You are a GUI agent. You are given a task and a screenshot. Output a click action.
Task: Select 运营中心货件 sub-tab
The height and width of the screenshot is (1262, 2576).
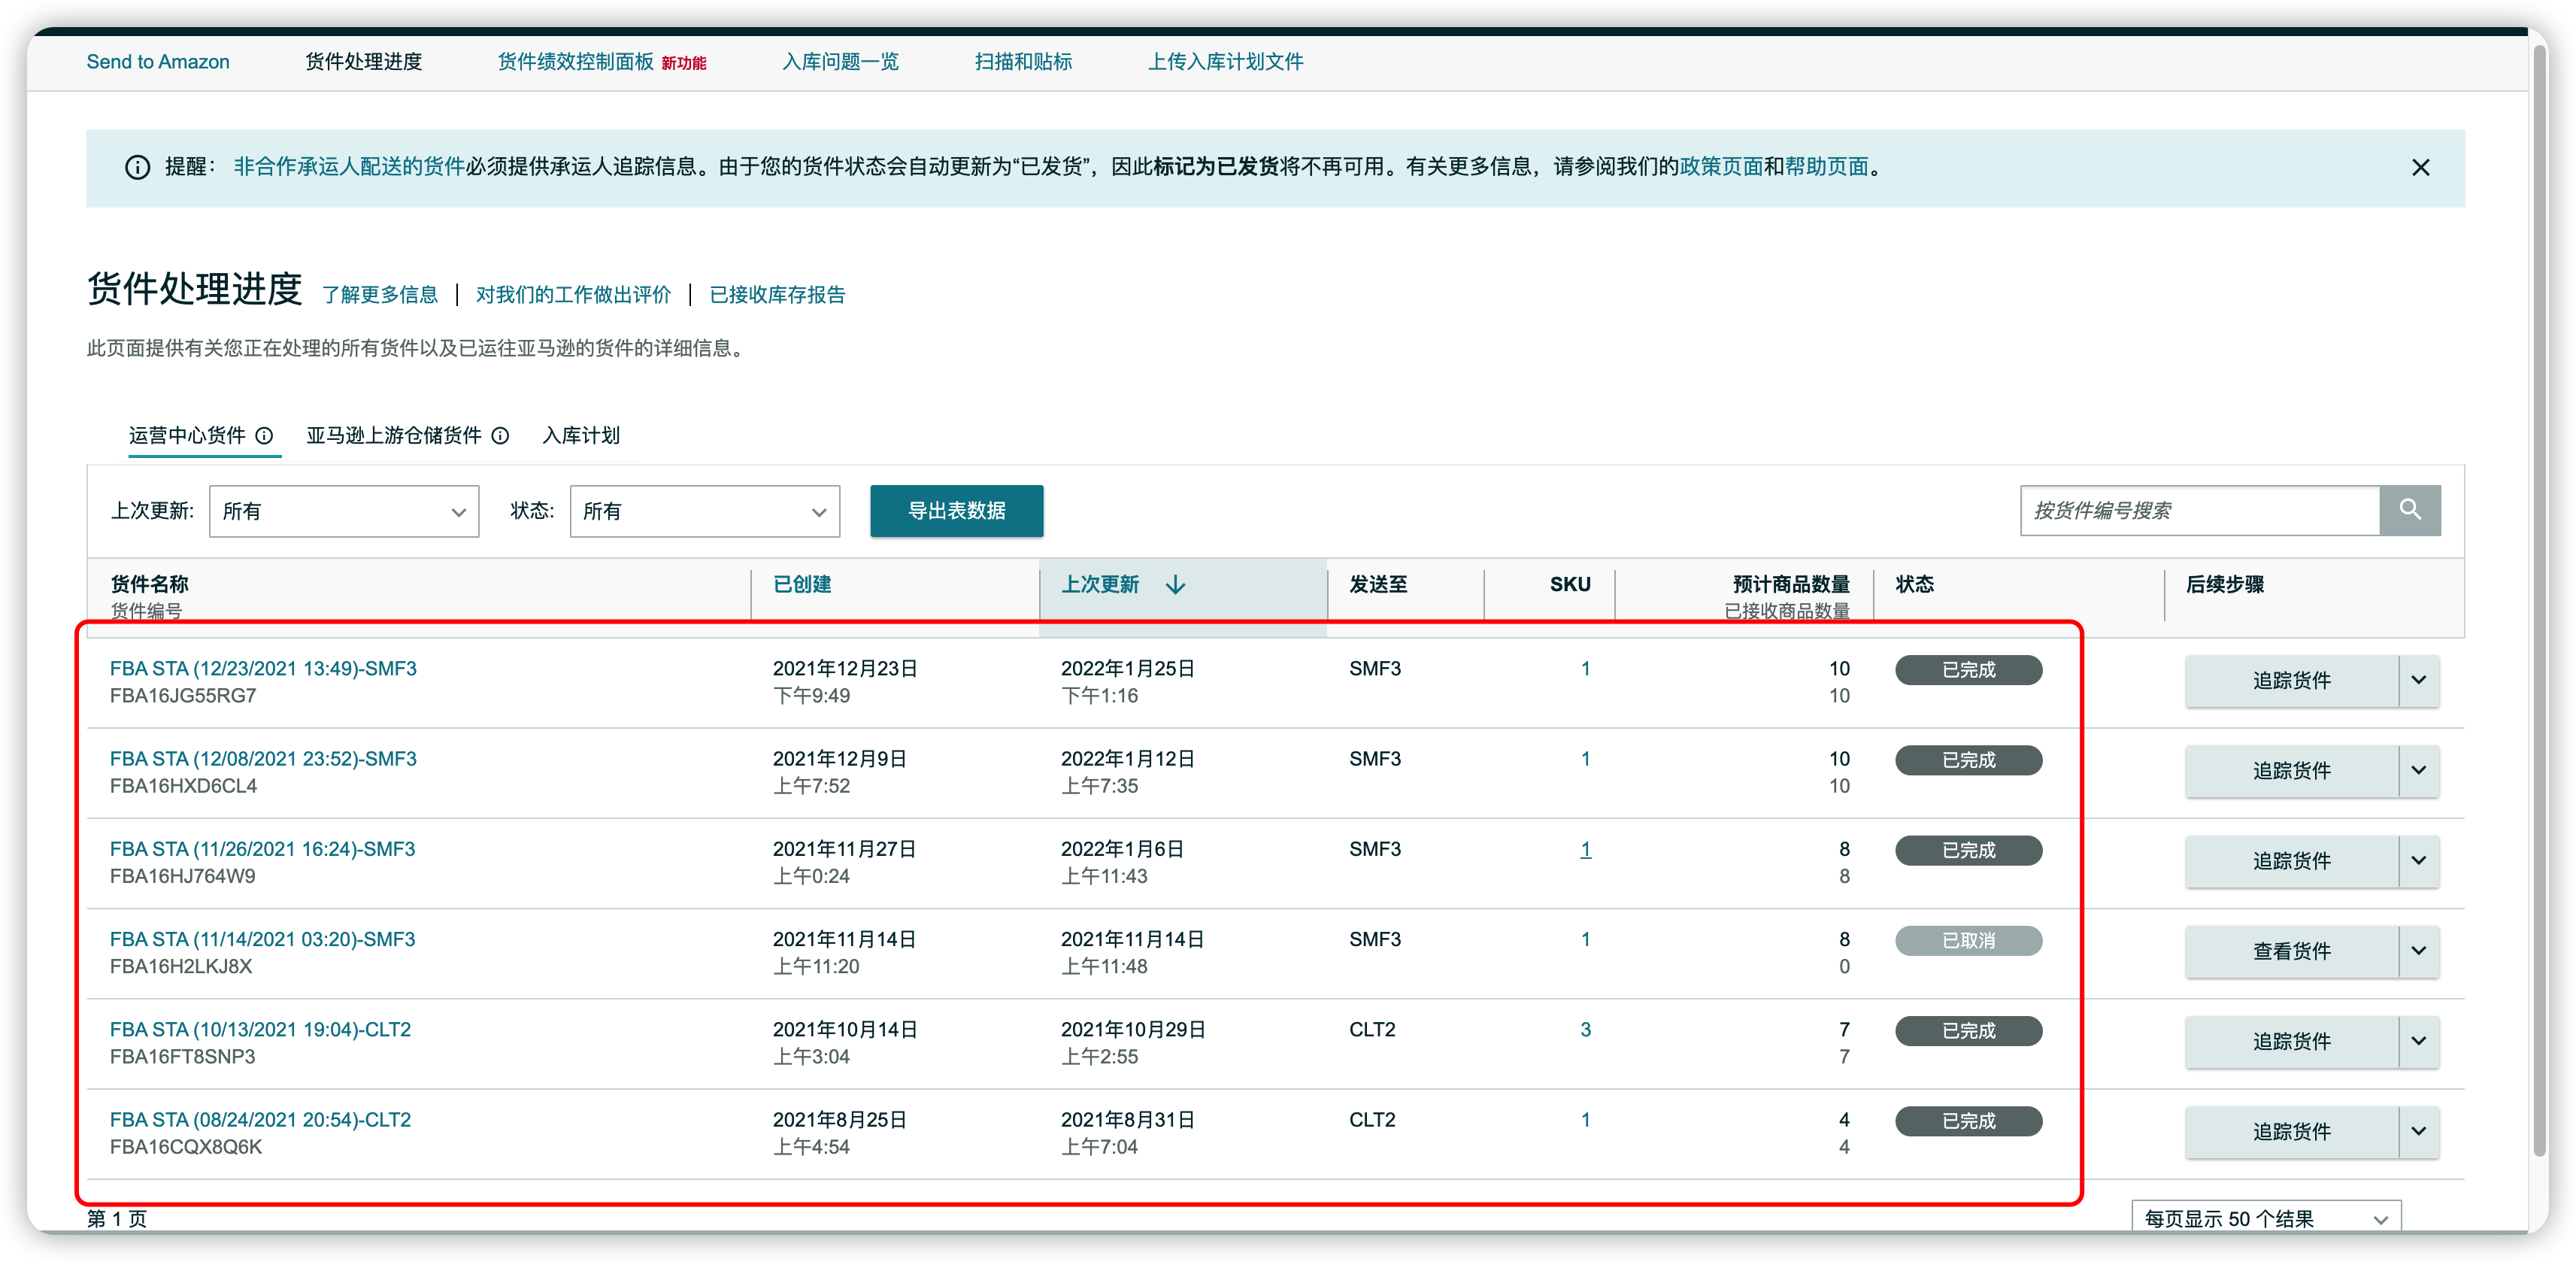pyautogui.click(x=187, y=435)
